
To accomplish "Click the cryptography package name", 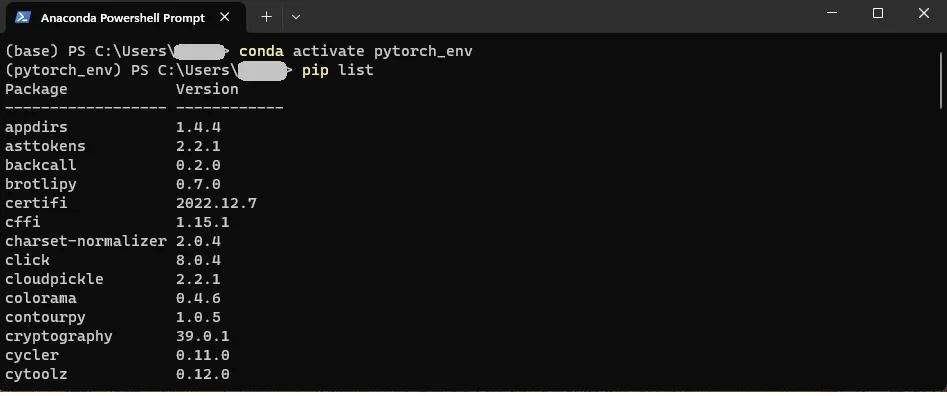I will tap(59, 337).
